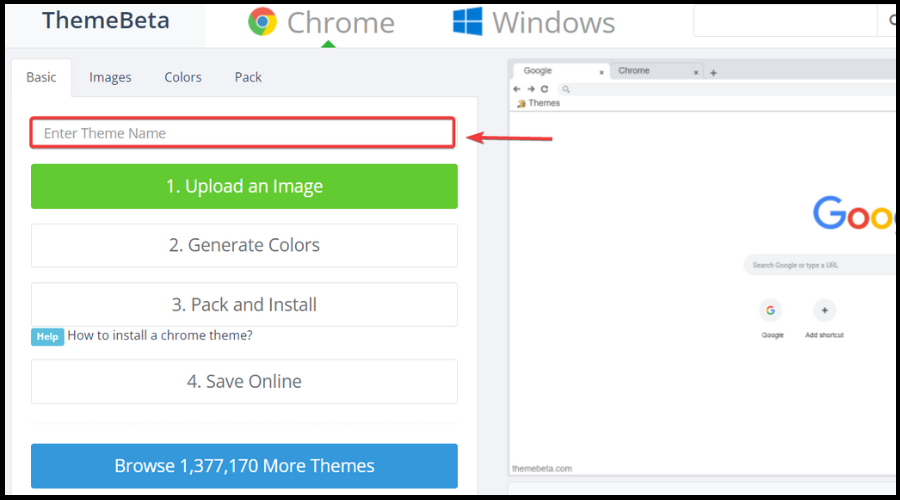
Task: Click the themebeta.com text in preview
Action: coord(542,468)
